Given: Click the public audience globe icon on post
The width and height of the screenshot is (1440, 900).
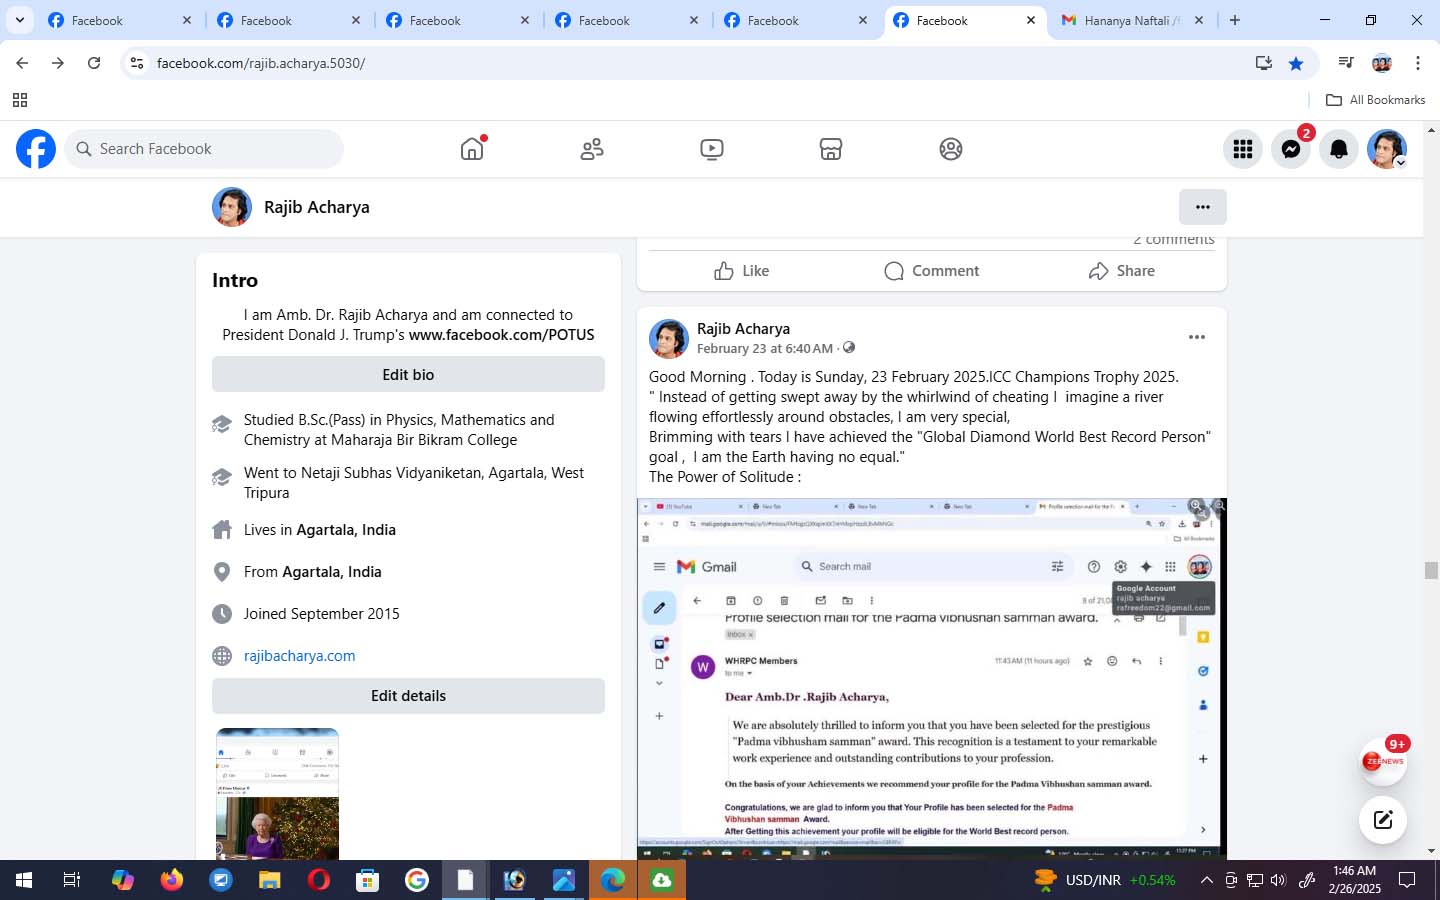Looking at the screenshot, I should click(x=849, y=348).
